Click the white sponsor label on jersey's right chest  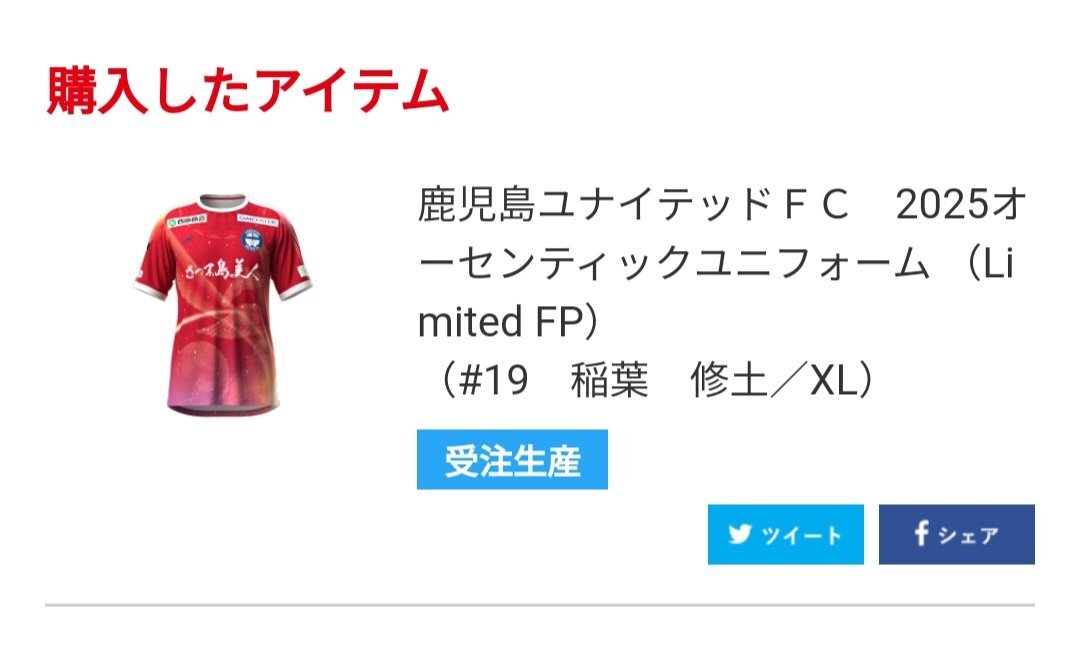(258, 221)
